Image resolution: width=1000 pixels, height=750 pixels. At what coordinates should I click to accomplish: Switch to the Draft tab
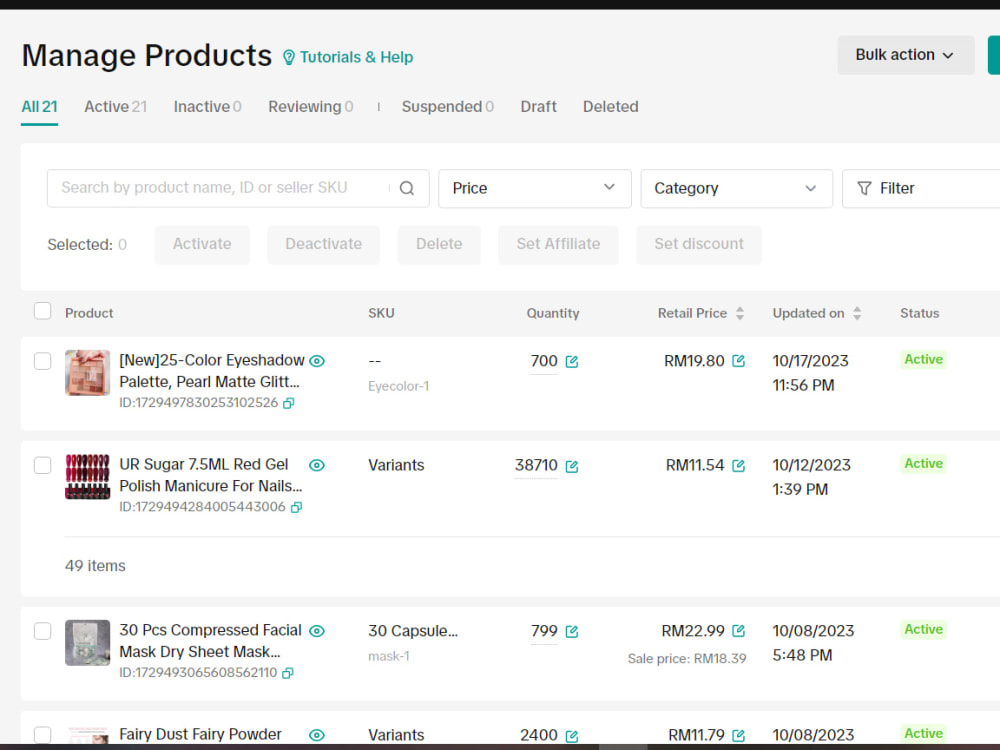538,107
